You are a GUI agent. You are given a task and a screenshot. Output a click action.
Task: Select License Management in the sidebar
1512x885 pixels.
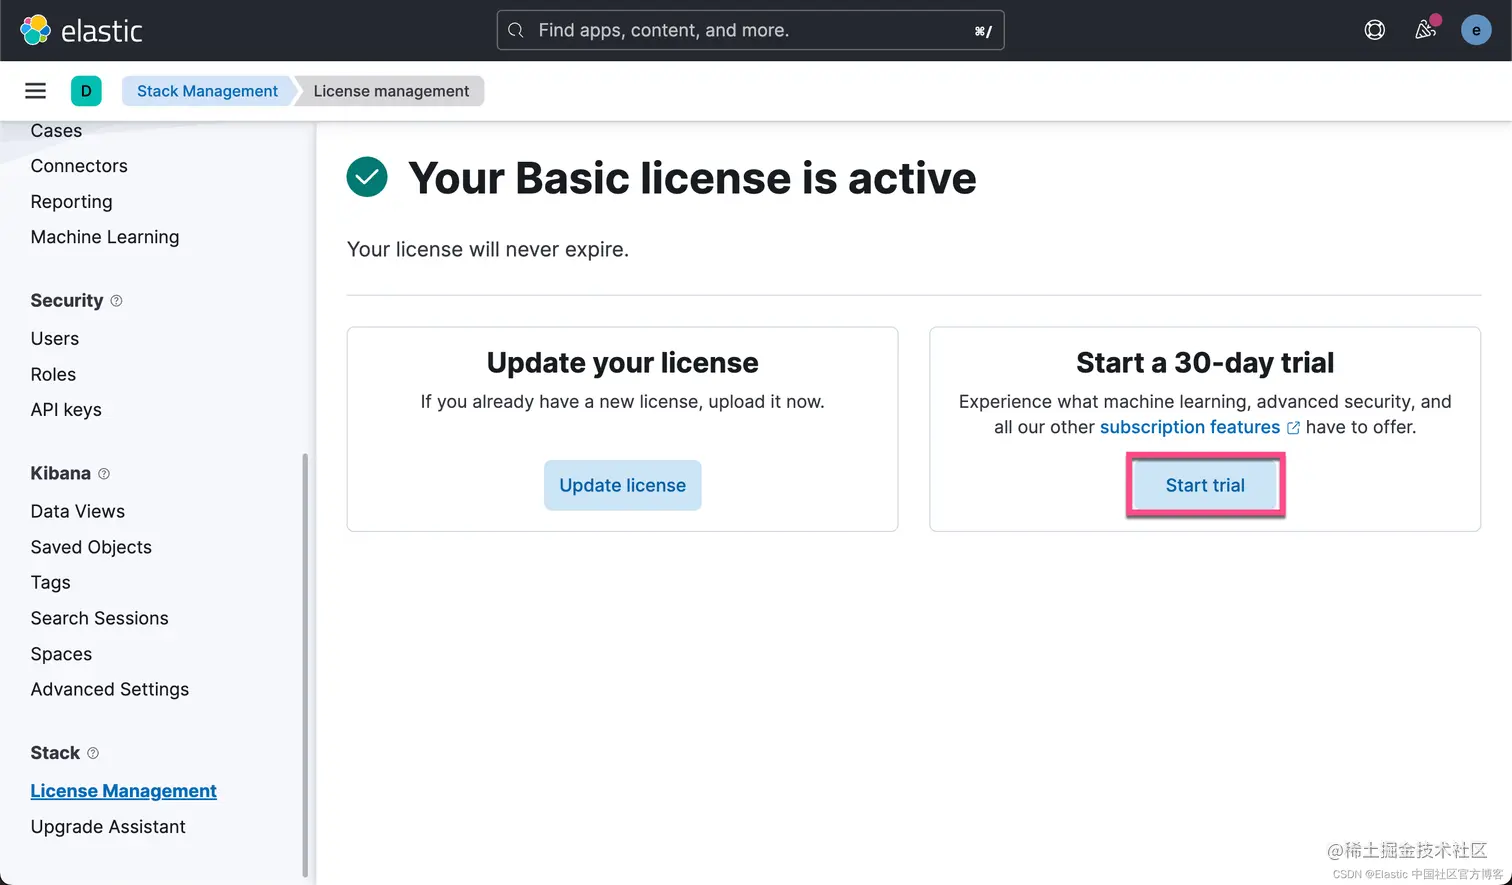point(123,791)
